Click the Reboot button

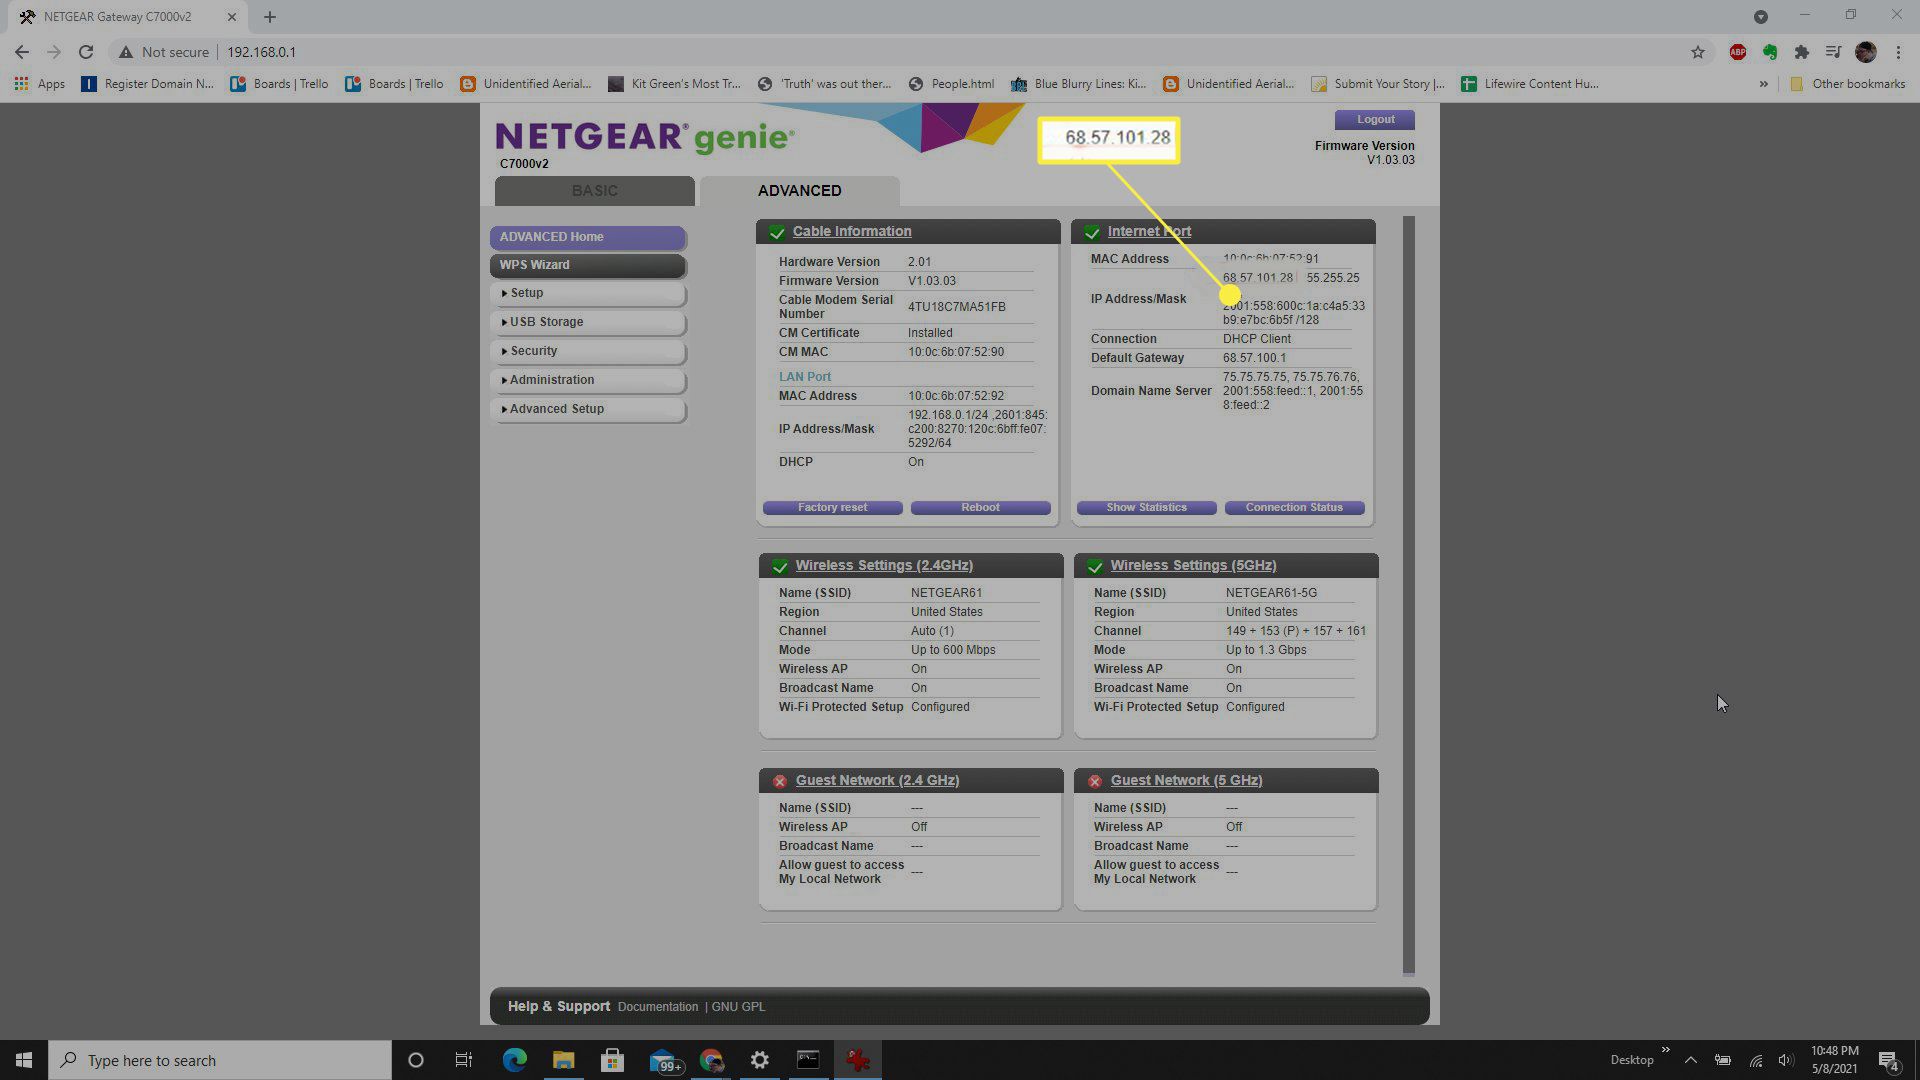tap(980, 507)
